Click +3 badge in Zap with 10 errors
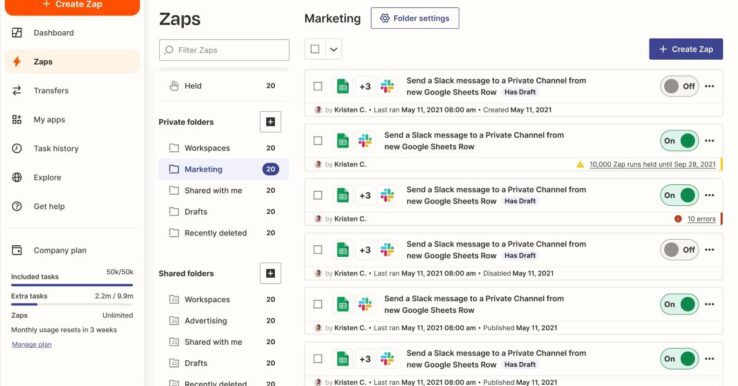 coord(365,195)
